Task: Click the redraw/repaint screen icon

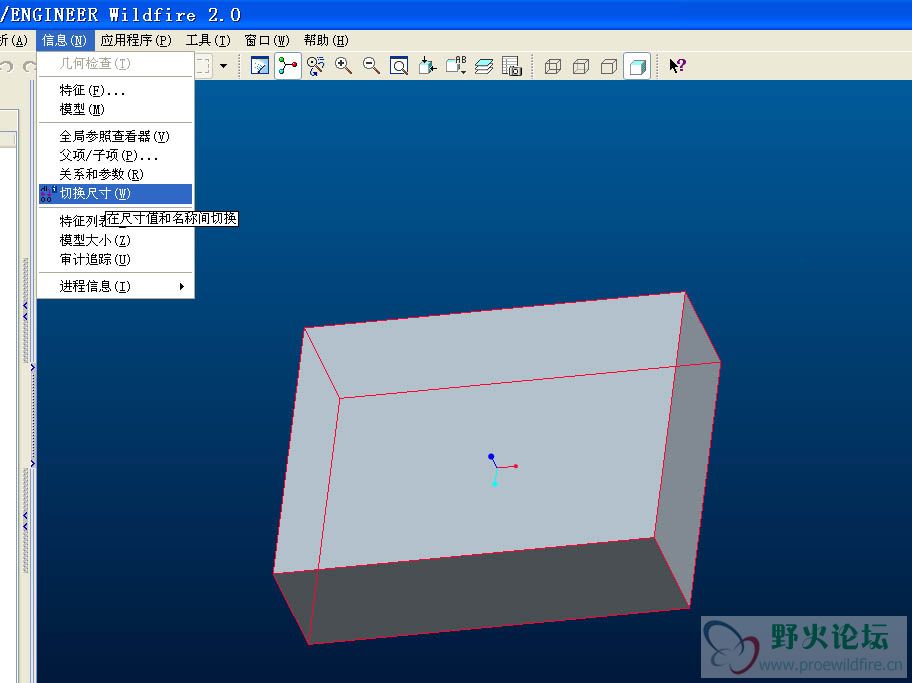Action: tap(259, 66)
